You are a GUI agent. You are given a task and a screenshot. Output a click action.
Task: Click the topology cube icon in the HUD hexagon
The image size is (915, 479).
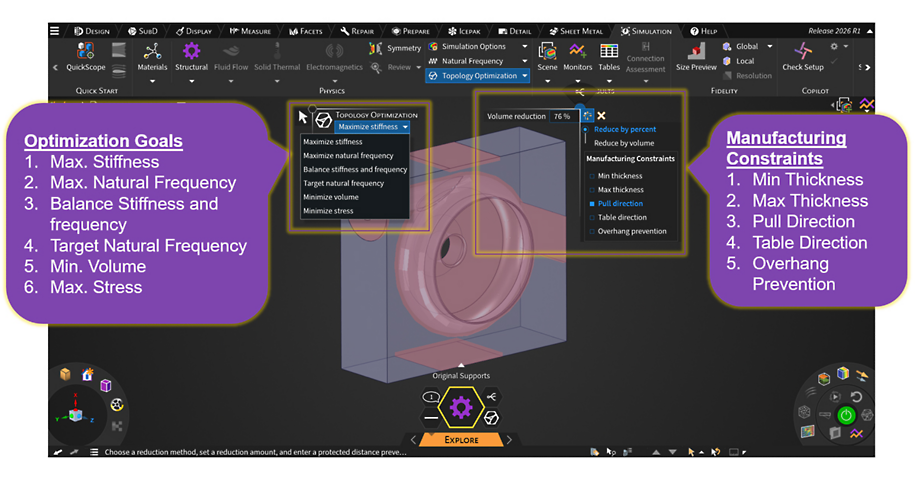coord(491,418)
